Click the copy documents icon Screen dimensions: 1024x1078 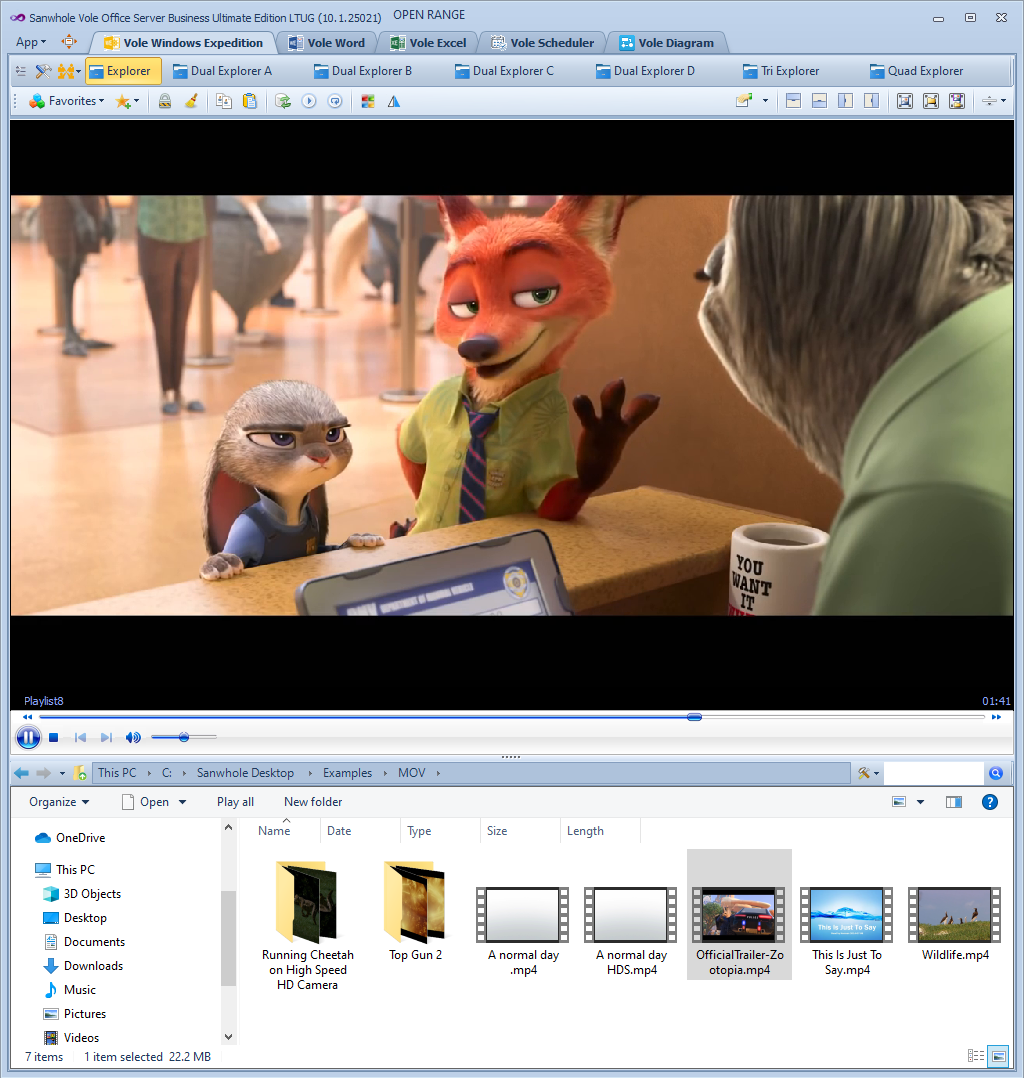pyautogui.click(x=224, y=101)
